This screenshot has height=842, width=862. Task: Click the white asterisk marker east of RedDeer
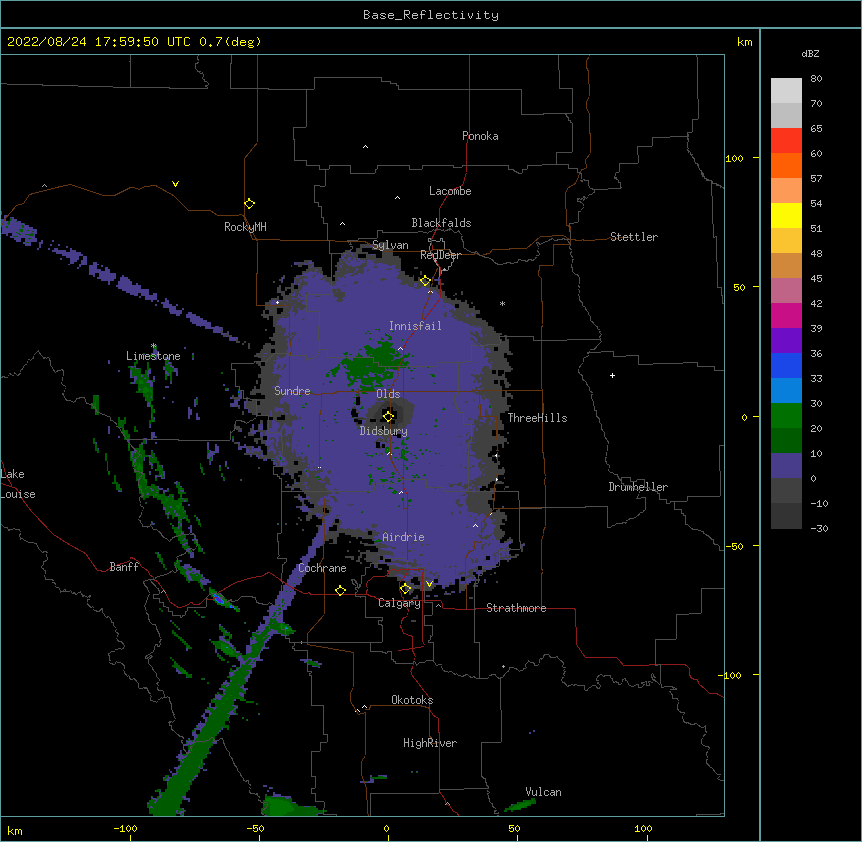tap(502, 303)
